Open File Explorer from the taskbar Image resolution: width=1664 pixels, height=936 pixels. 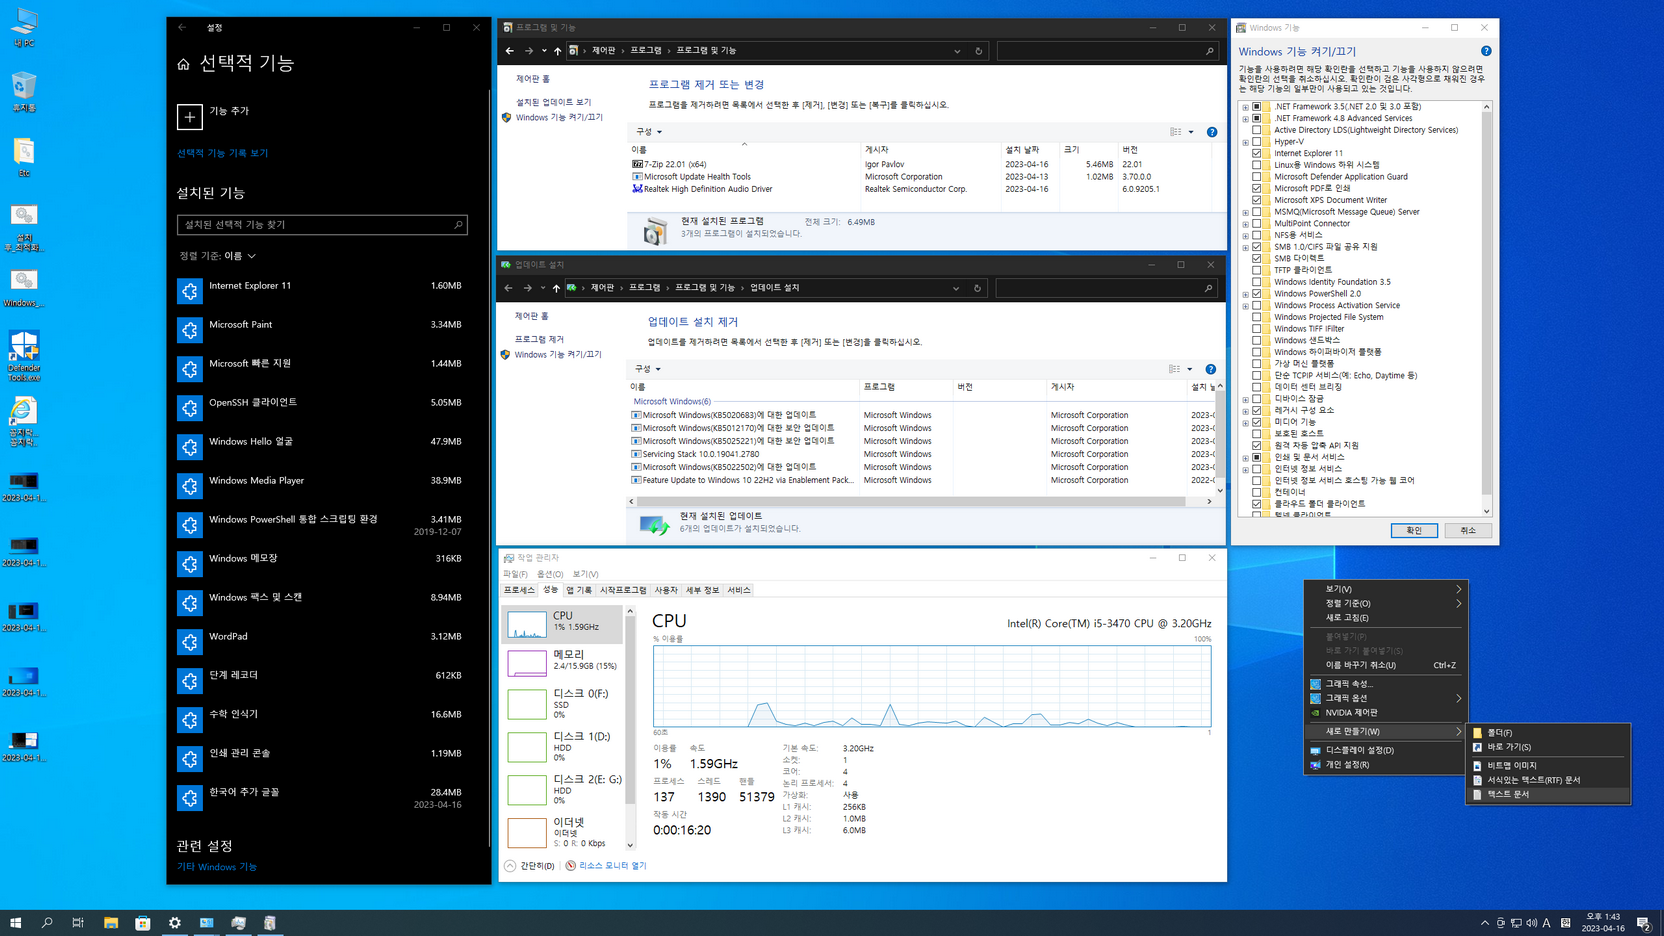click(x=111, y=923)
